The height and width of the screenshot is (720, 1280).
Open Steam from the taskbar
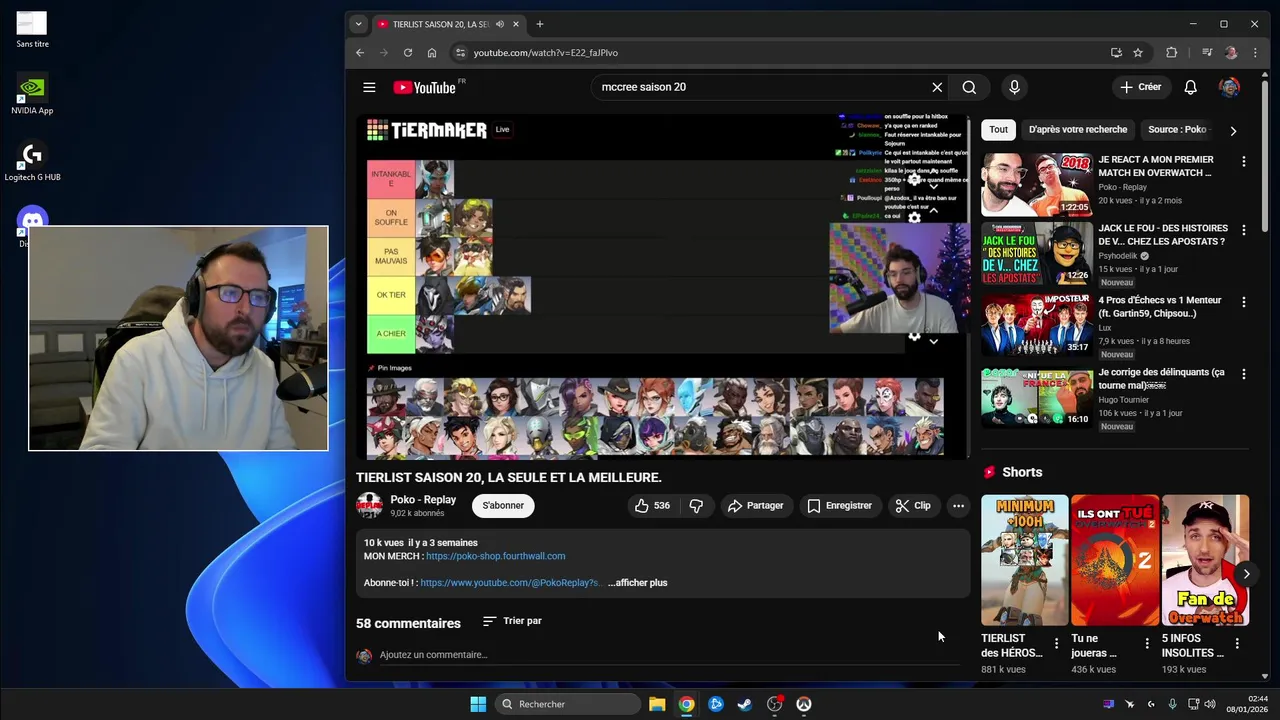(744, 704)
